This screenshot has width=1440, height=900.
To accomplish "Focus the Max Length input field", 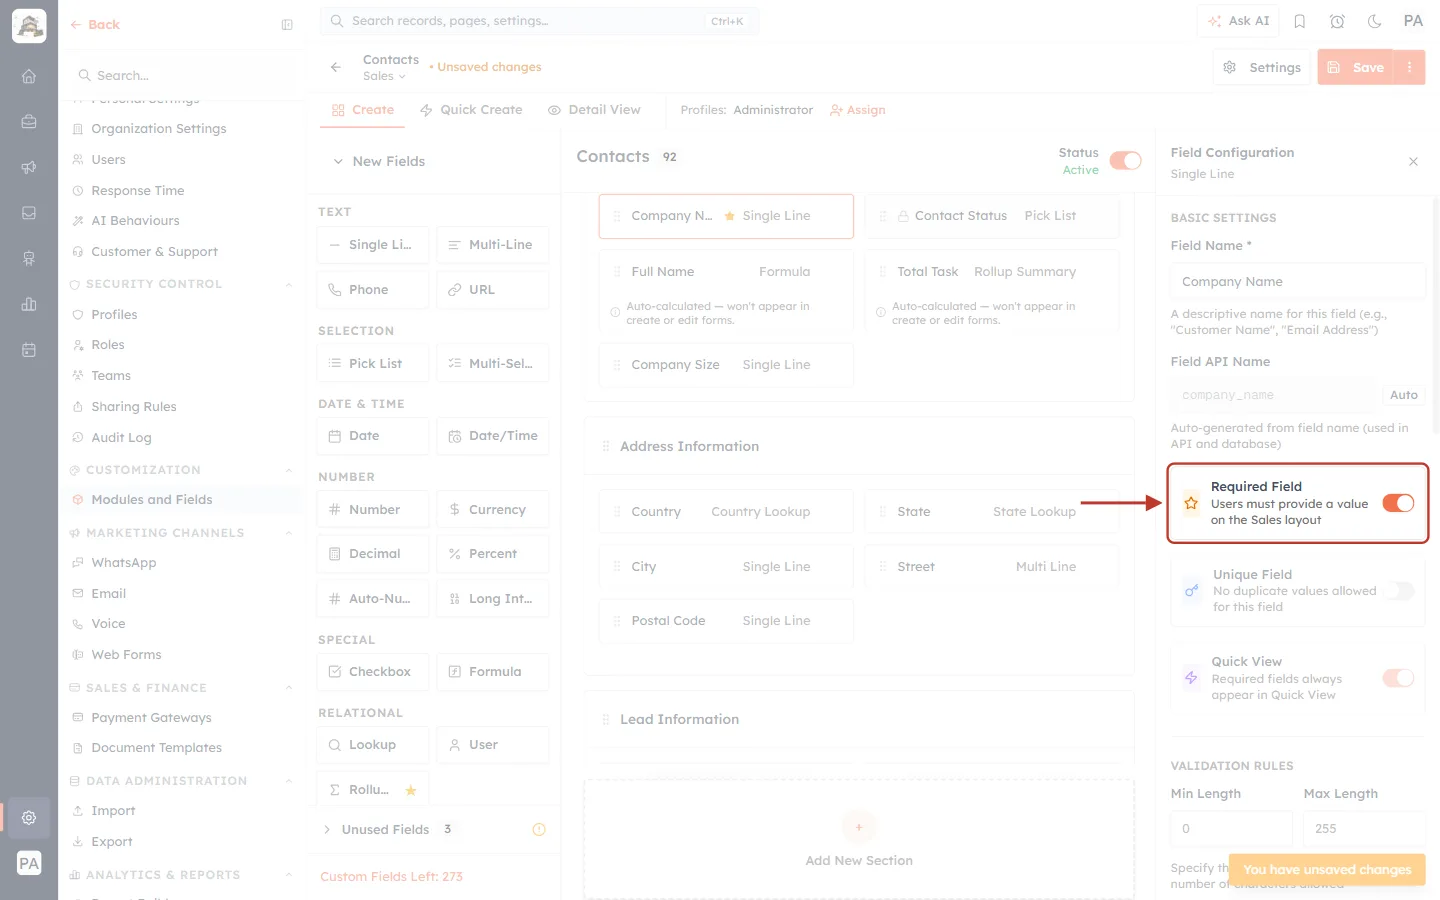I will pos(1365,829).
